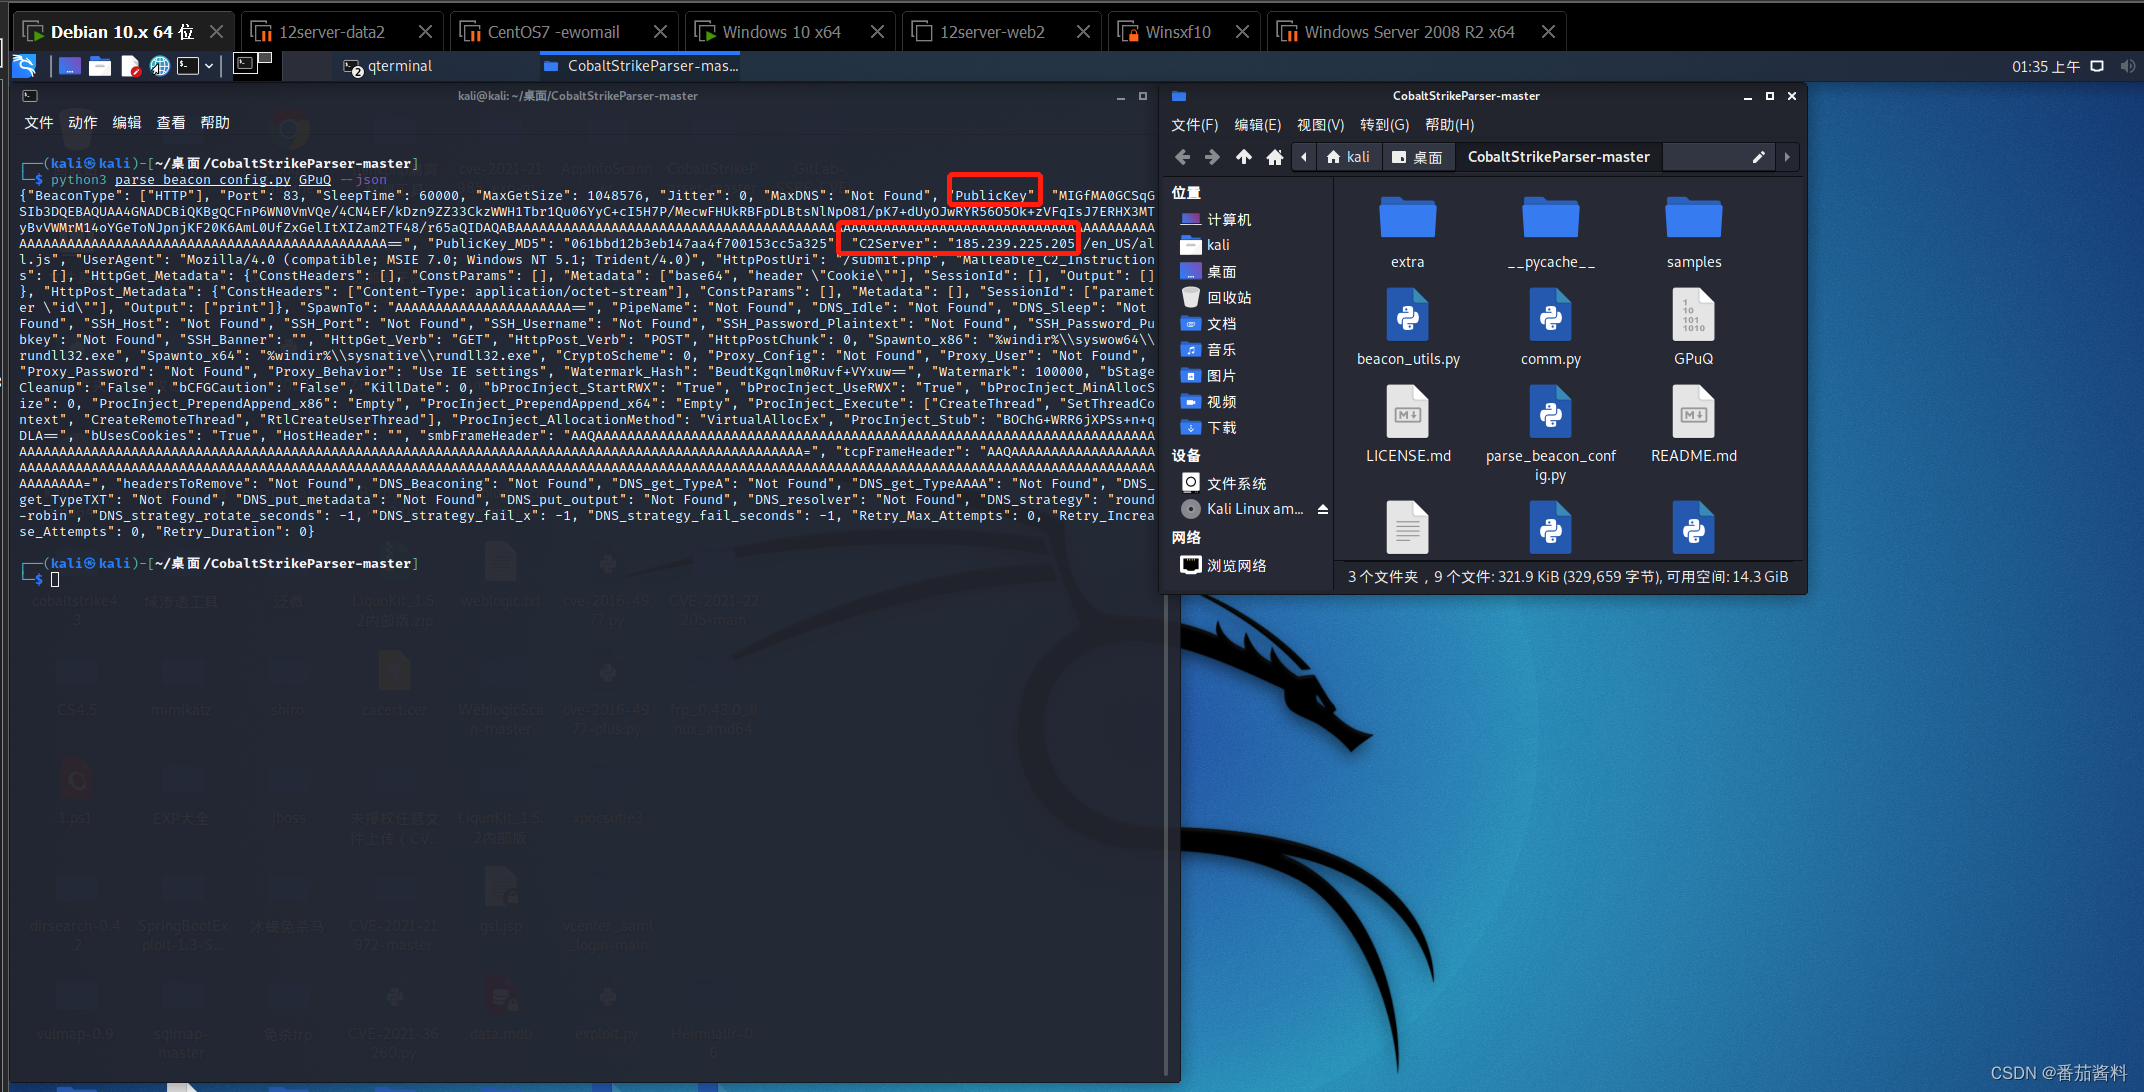Go forward in file manager history
This screenshot has height=1092, width=2144.
pos(1212,157)
